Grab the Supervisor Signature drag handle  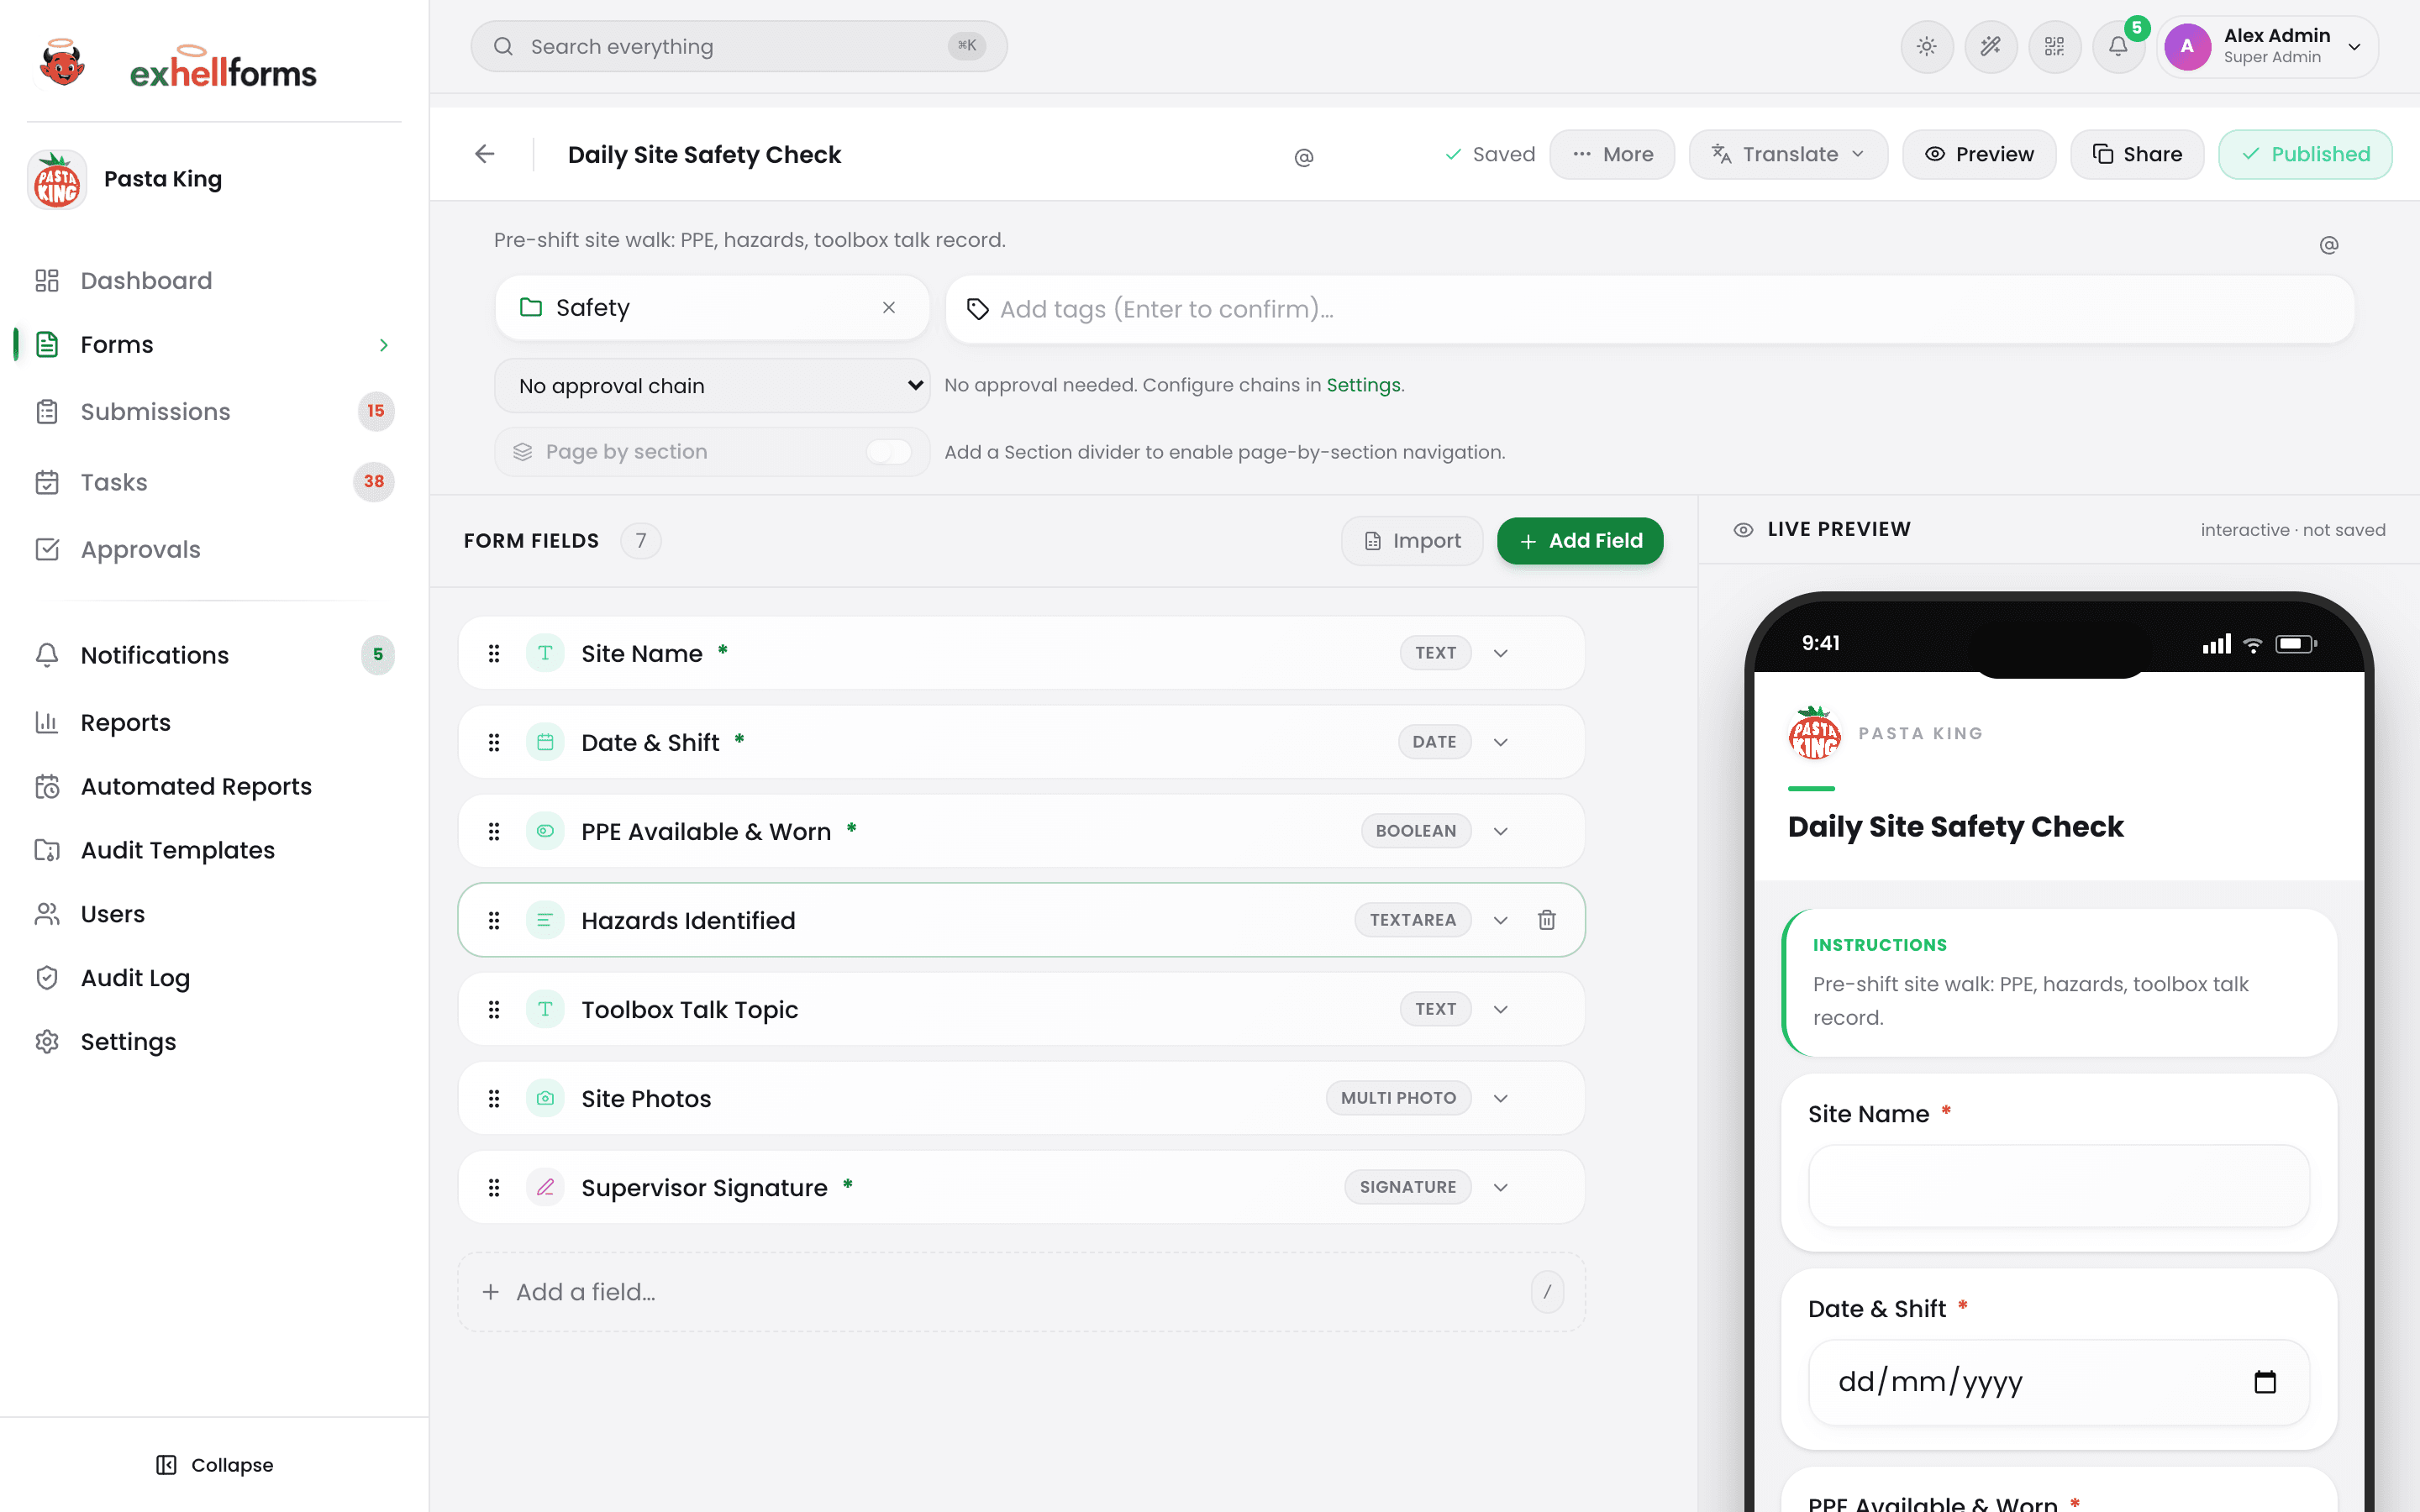(494, 1187)
